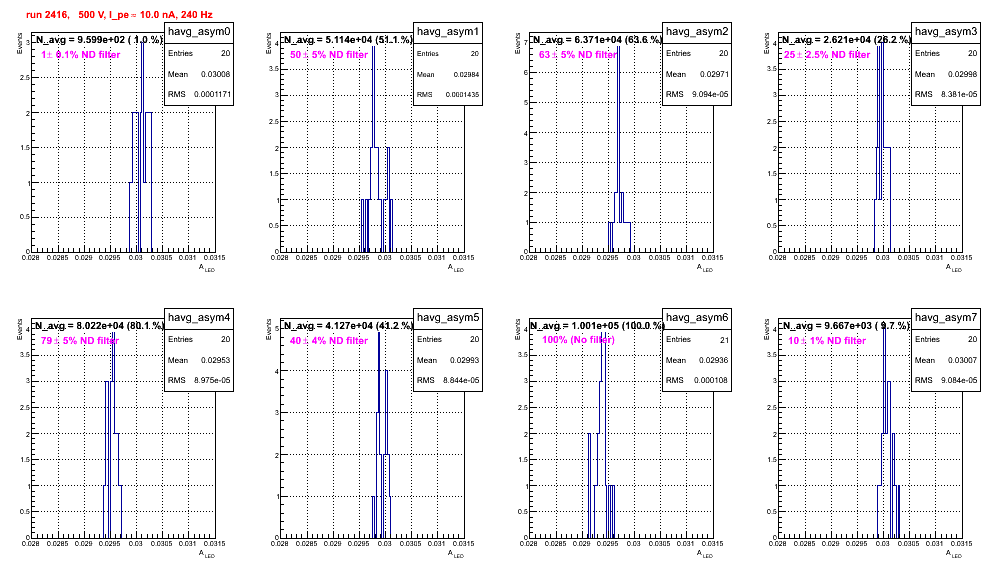Select the havg_asym5 stats box title
The width and height of the screenshot is (996, 572).
pyautogui.click(x=448, y=318)
